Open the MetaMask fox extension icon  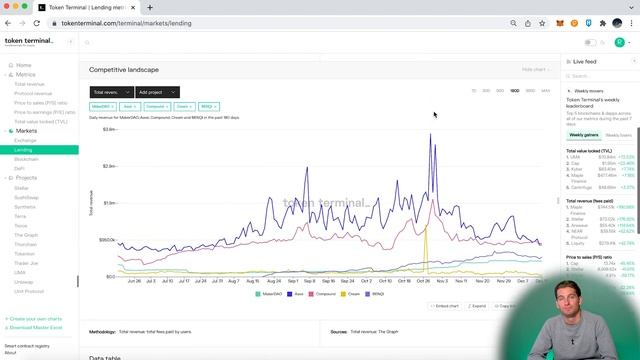coord(560,23)
